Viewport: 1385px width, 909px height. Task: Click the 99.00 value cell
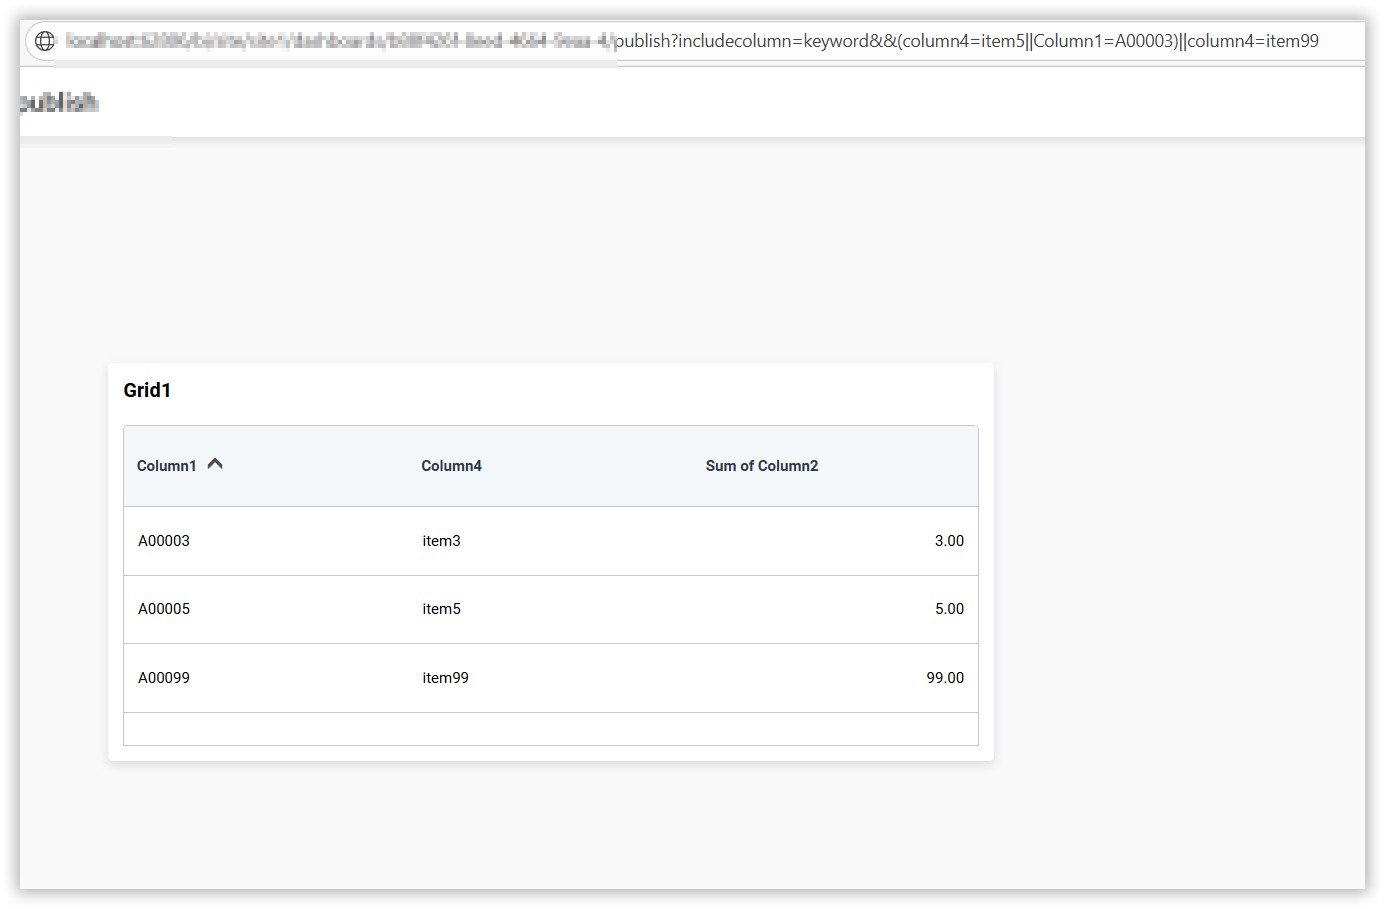[944, 678]
